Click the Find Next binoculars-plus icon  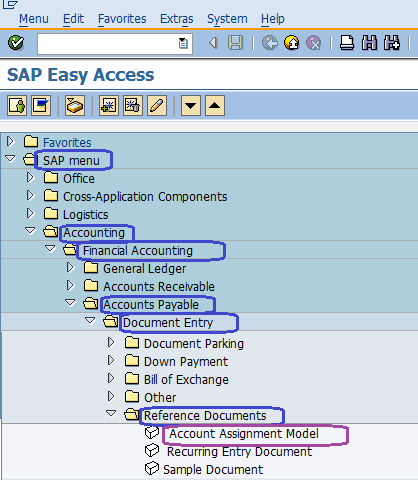pos(392,43)
